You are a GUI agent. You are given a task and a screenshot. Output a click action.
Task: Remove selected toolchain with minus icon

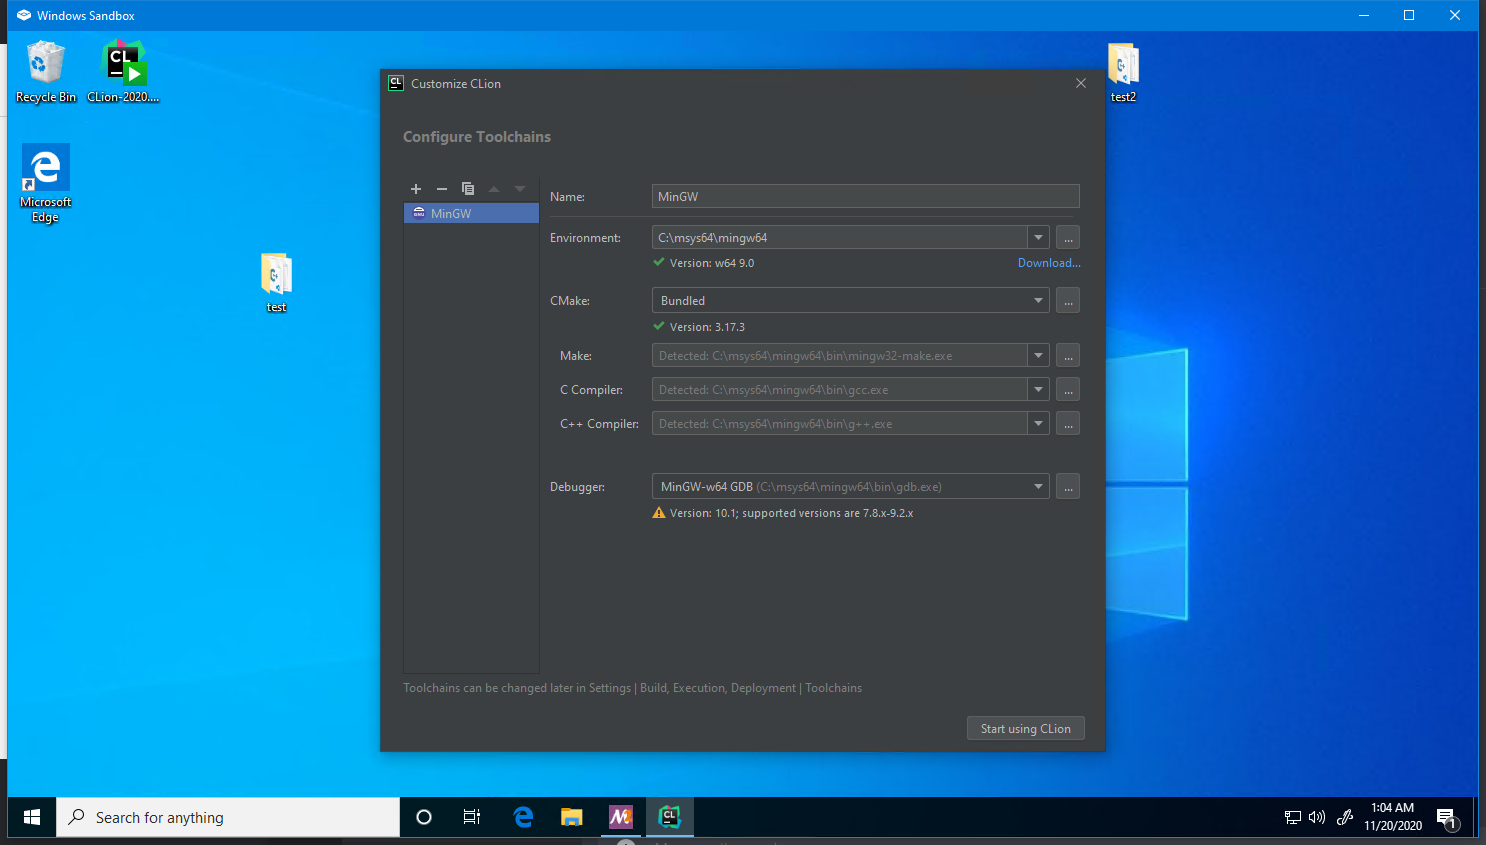[x=442, y=189]
